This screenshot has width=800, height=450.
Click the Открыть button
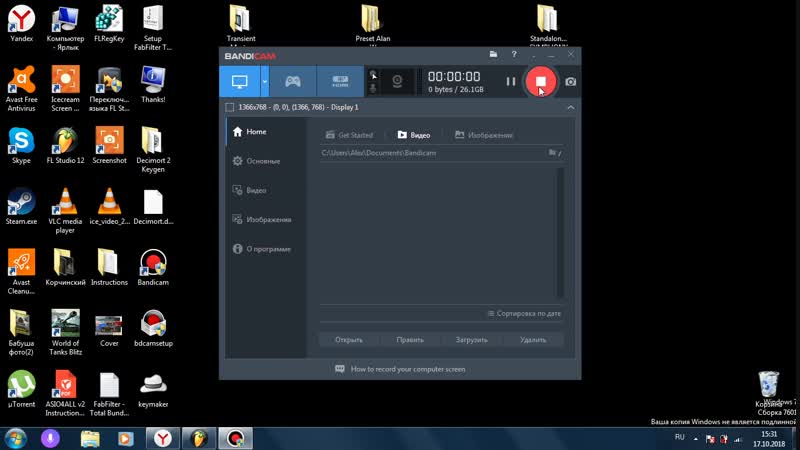[349, 340]
